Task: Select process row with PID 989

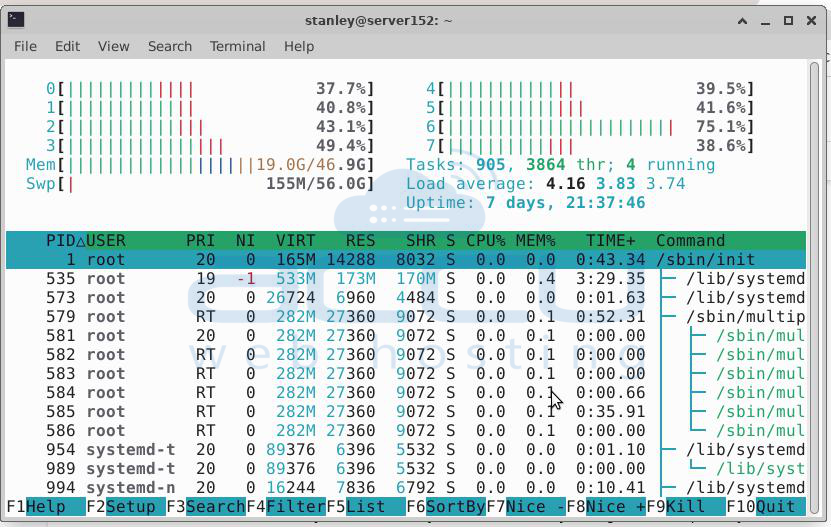Action: [x=406, y=469]
